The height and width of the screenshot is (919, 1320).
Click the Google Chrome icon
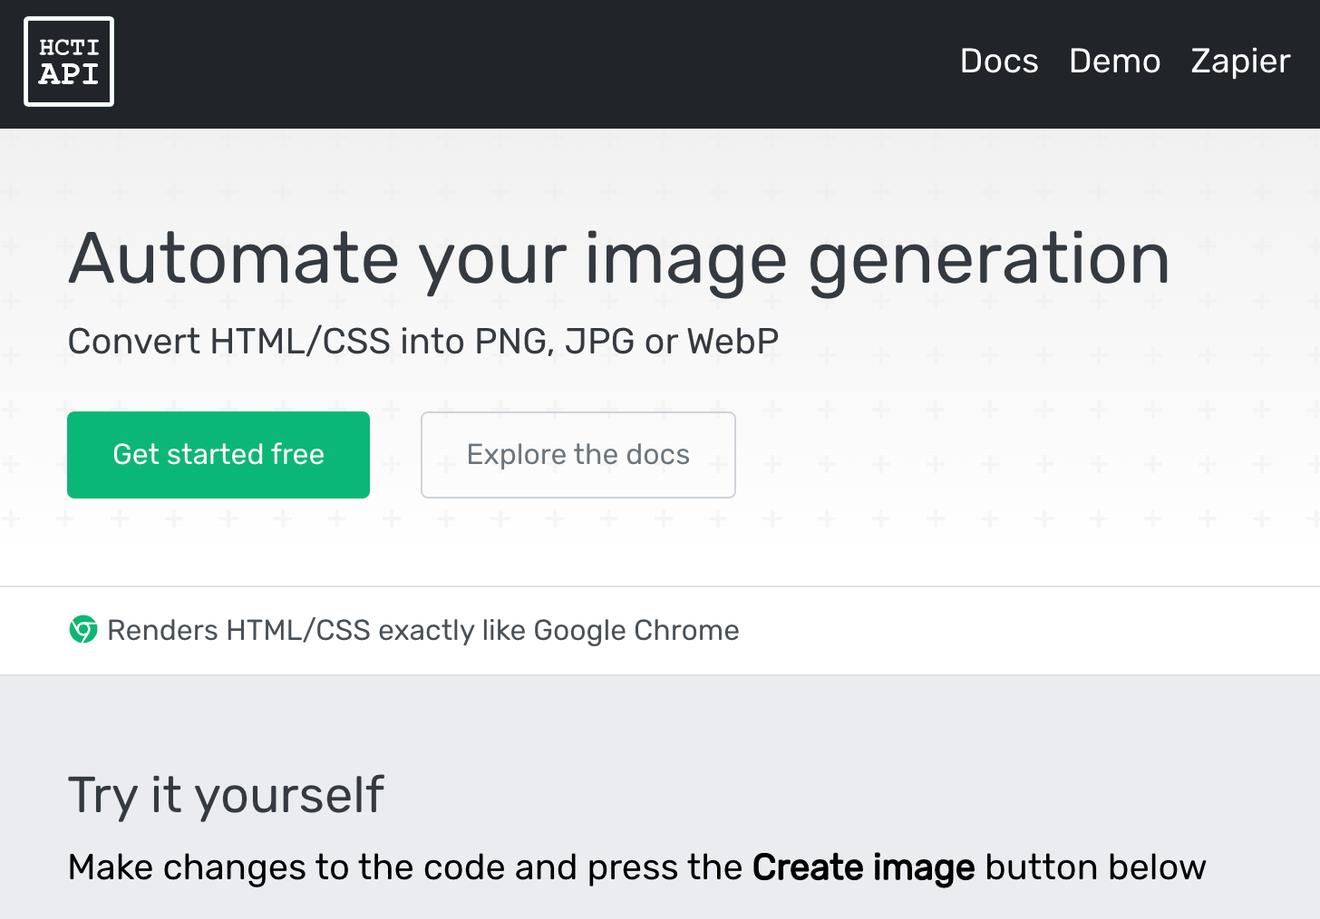83,630
